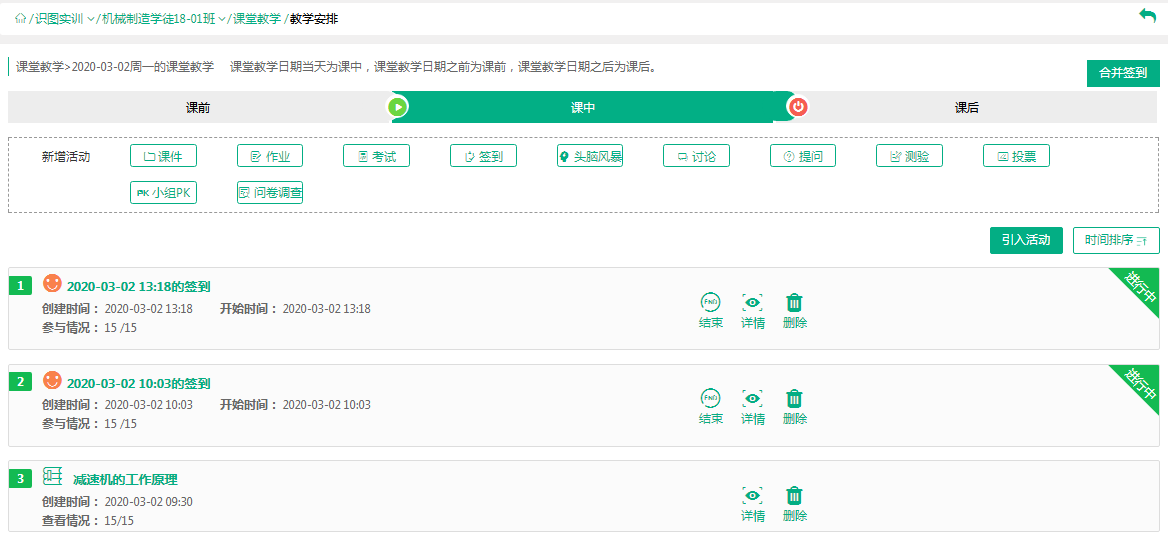
Task: Add a new 头脑风暴 activity
Action: (x=590, y=156)
